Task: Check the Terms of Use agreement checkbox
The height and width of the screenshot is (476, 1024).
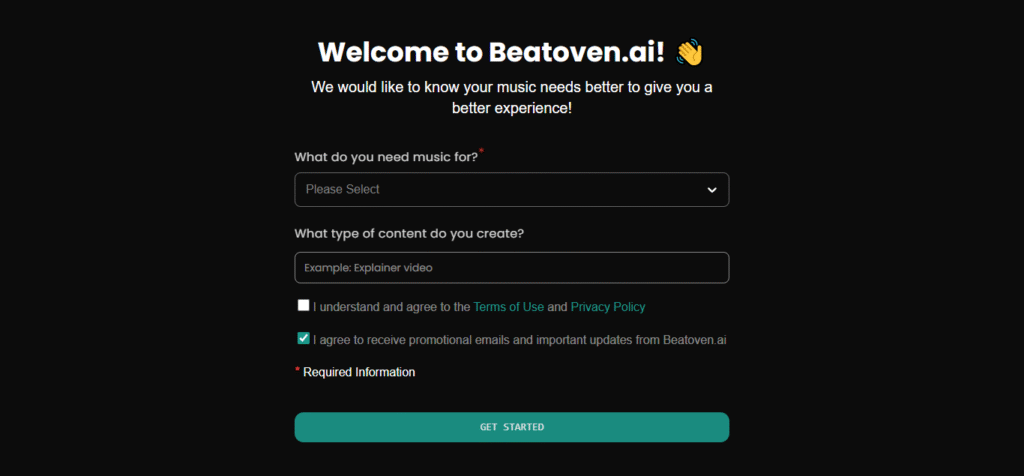Action: (303, 305)
